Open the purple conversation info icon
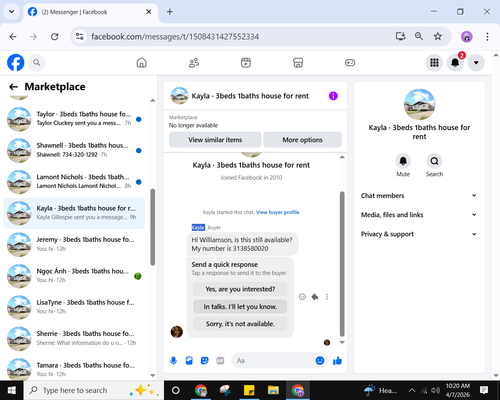This screenshot has width=500, height=400. click(333, 96)
